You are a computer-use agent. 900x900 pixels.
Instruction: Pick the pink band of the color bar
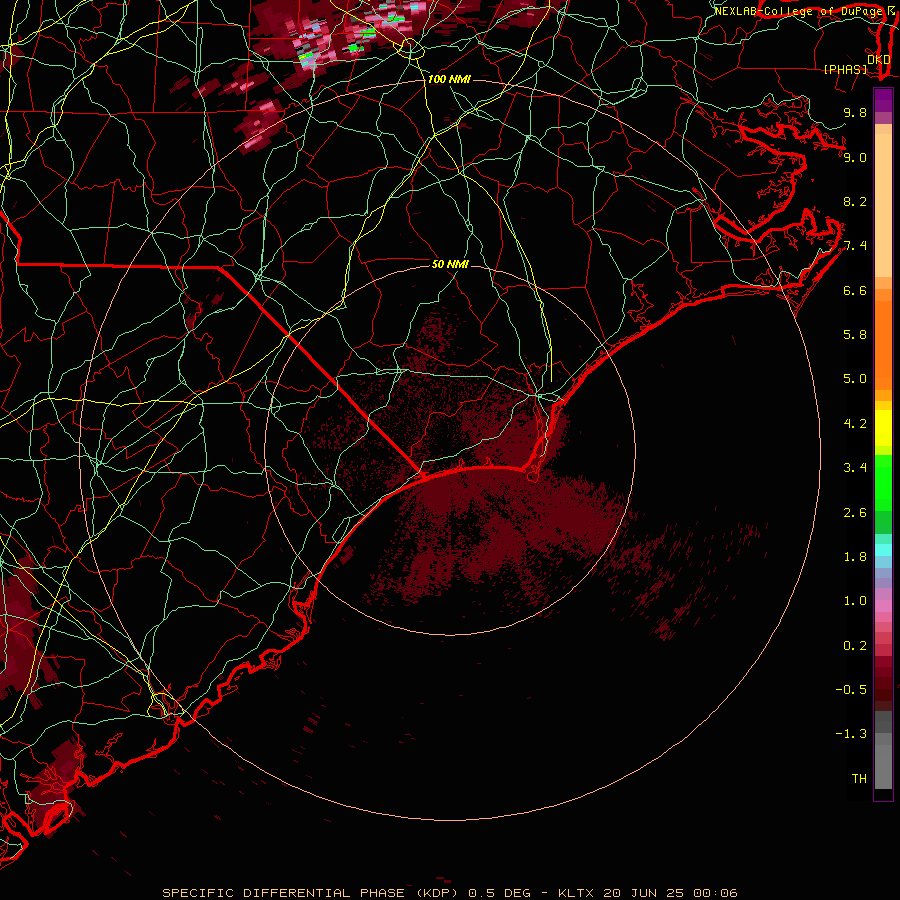883,606
